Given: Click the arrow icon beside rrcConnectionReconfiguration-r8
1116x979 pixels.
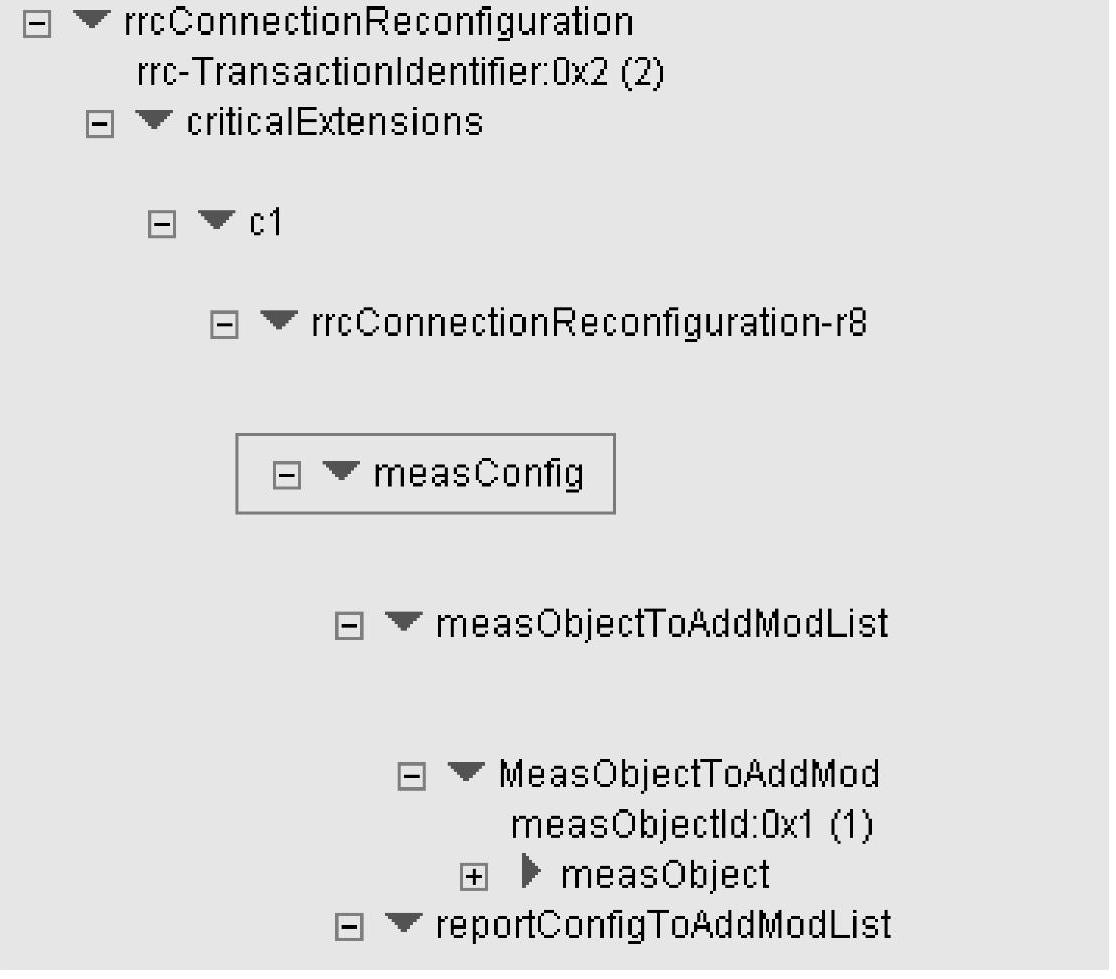Looking at the screenshot, I should click(x=278, y=322).
